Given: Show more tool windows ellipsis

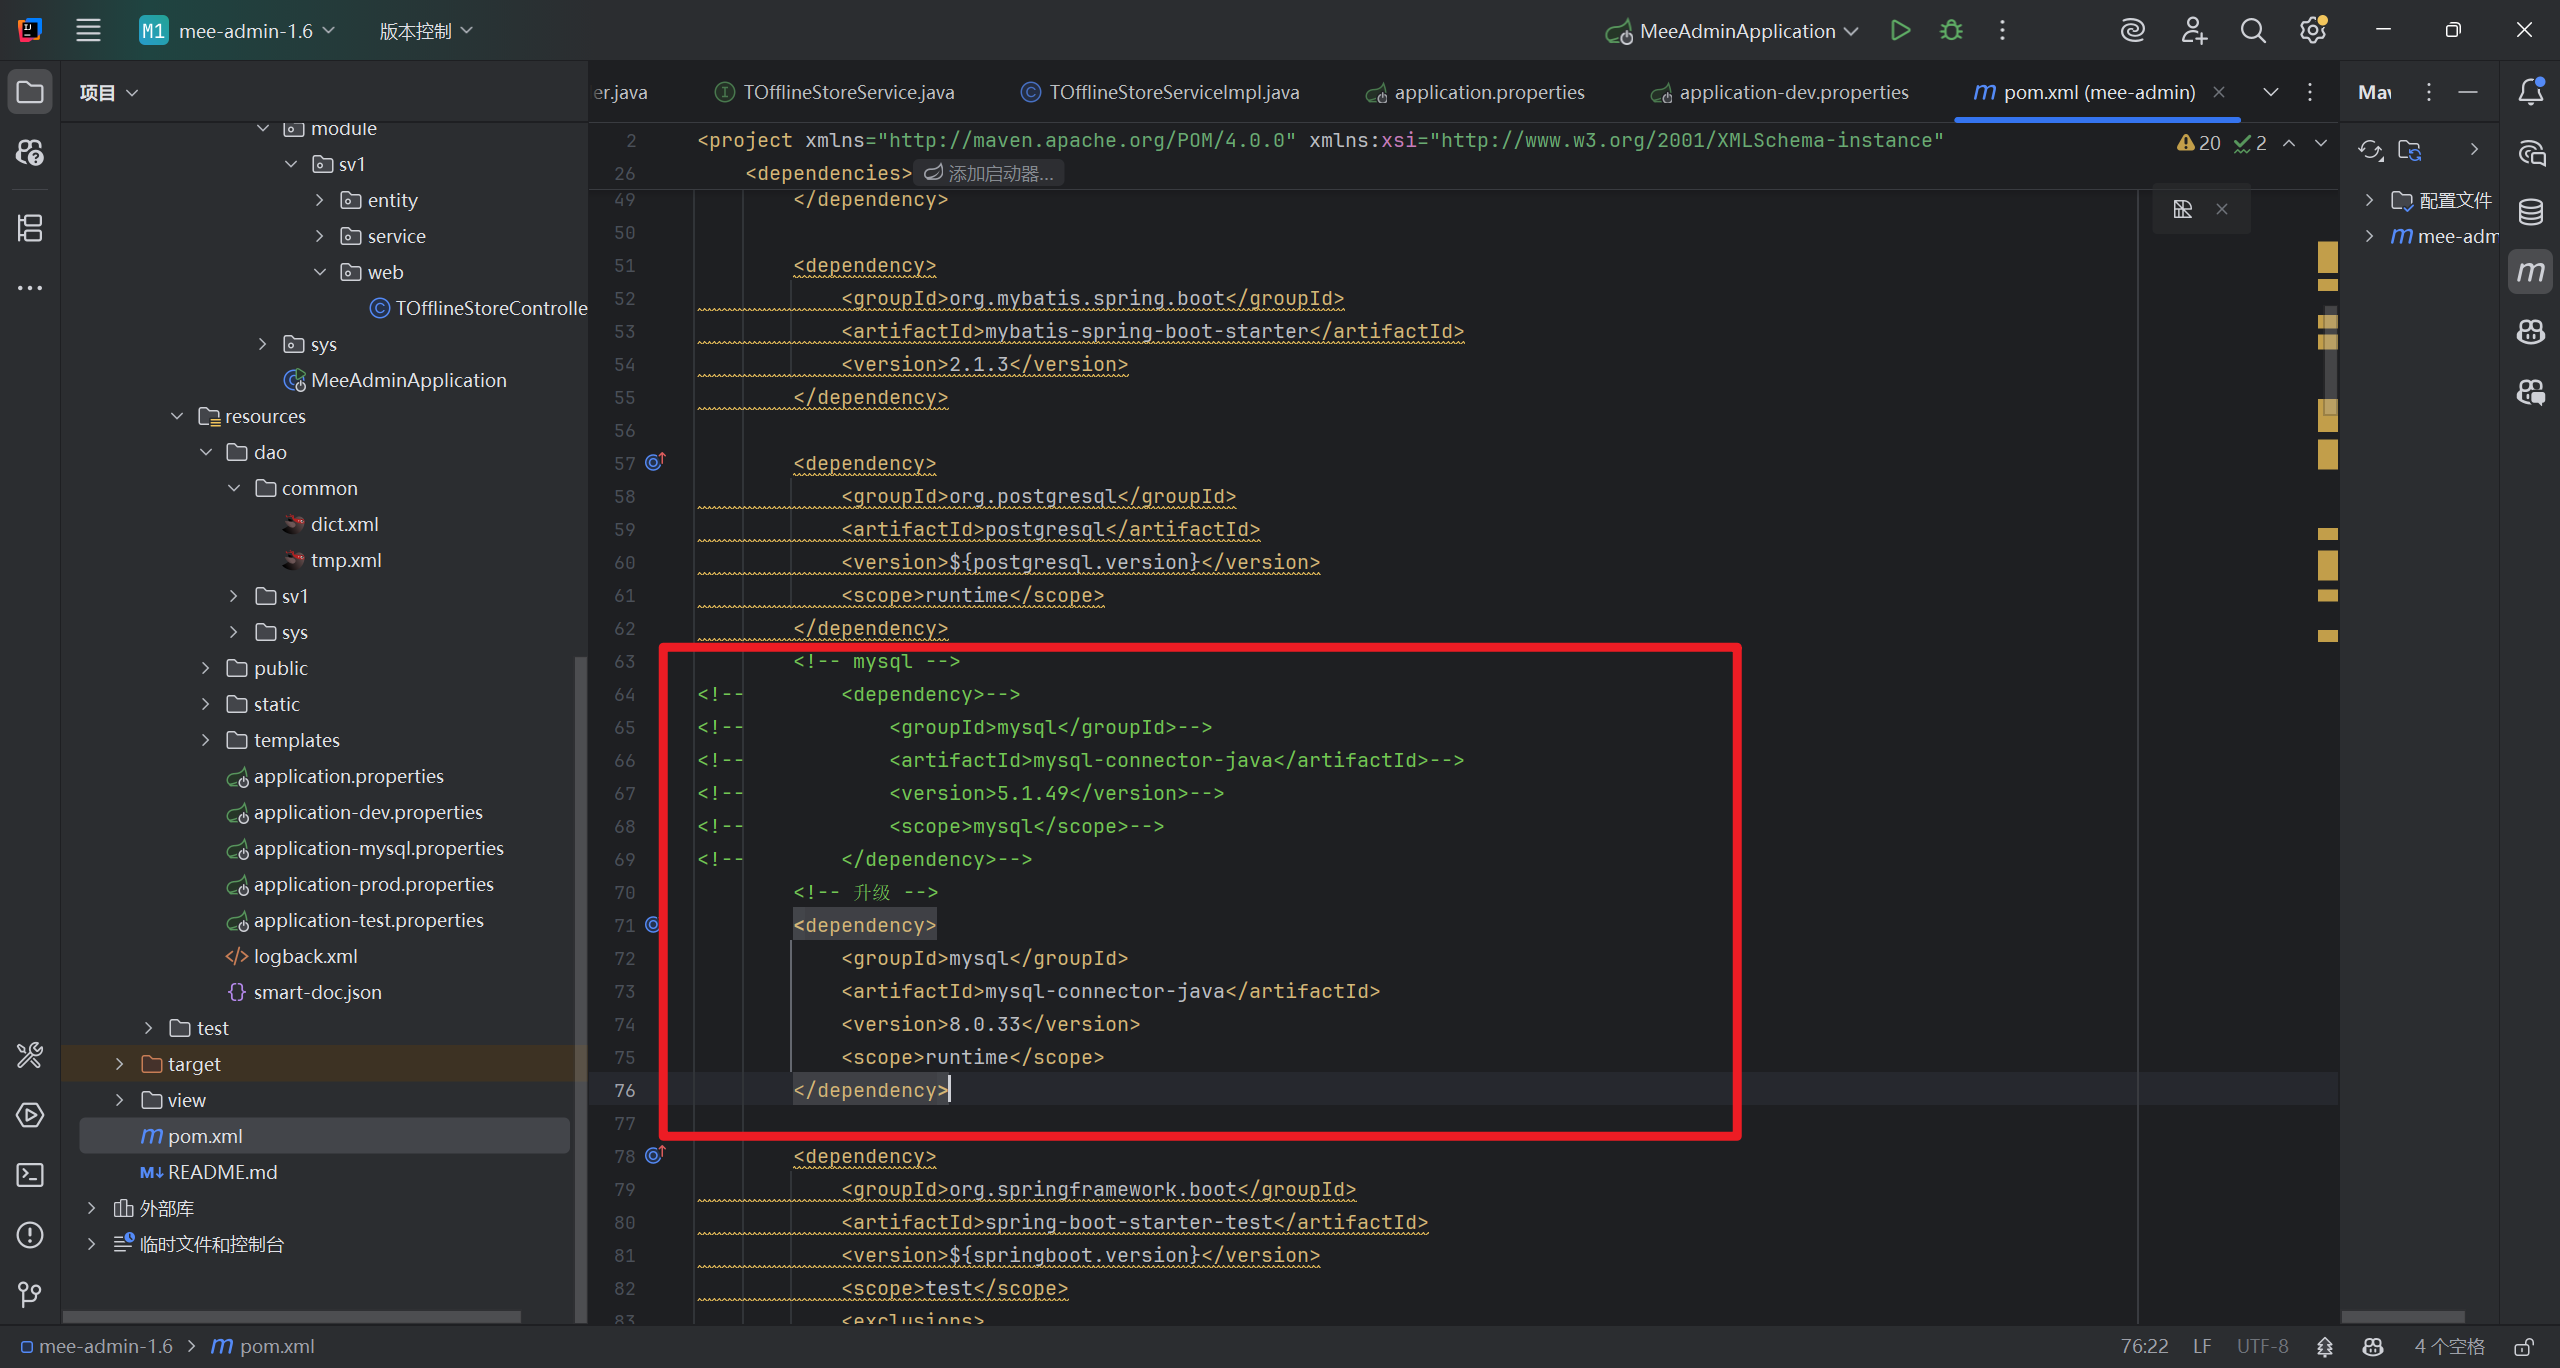Looking at the screenshot, I should 30,288.
